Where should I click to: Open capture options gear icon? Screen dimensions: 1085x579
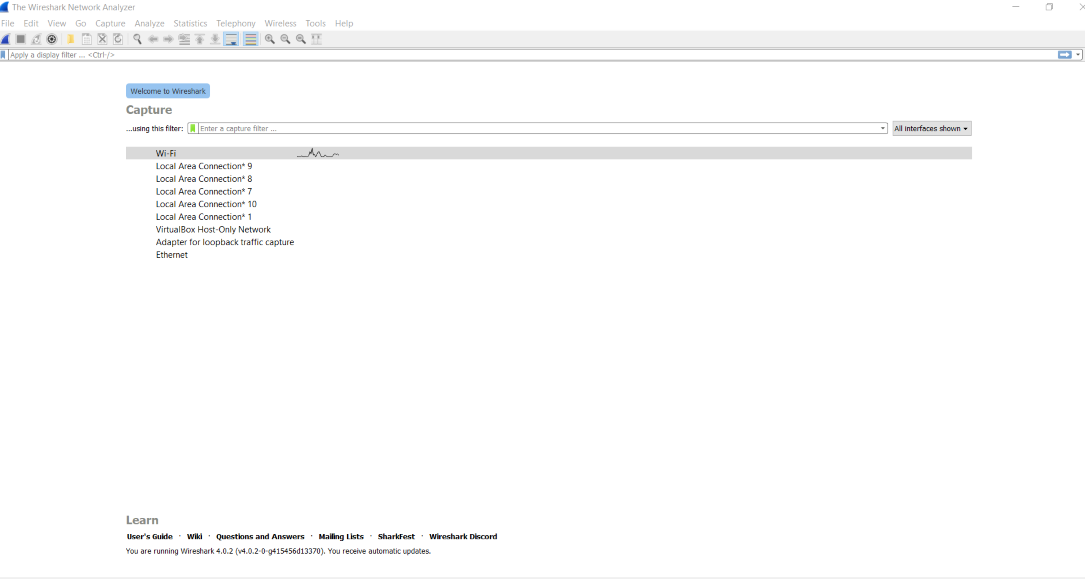point(52,39)
